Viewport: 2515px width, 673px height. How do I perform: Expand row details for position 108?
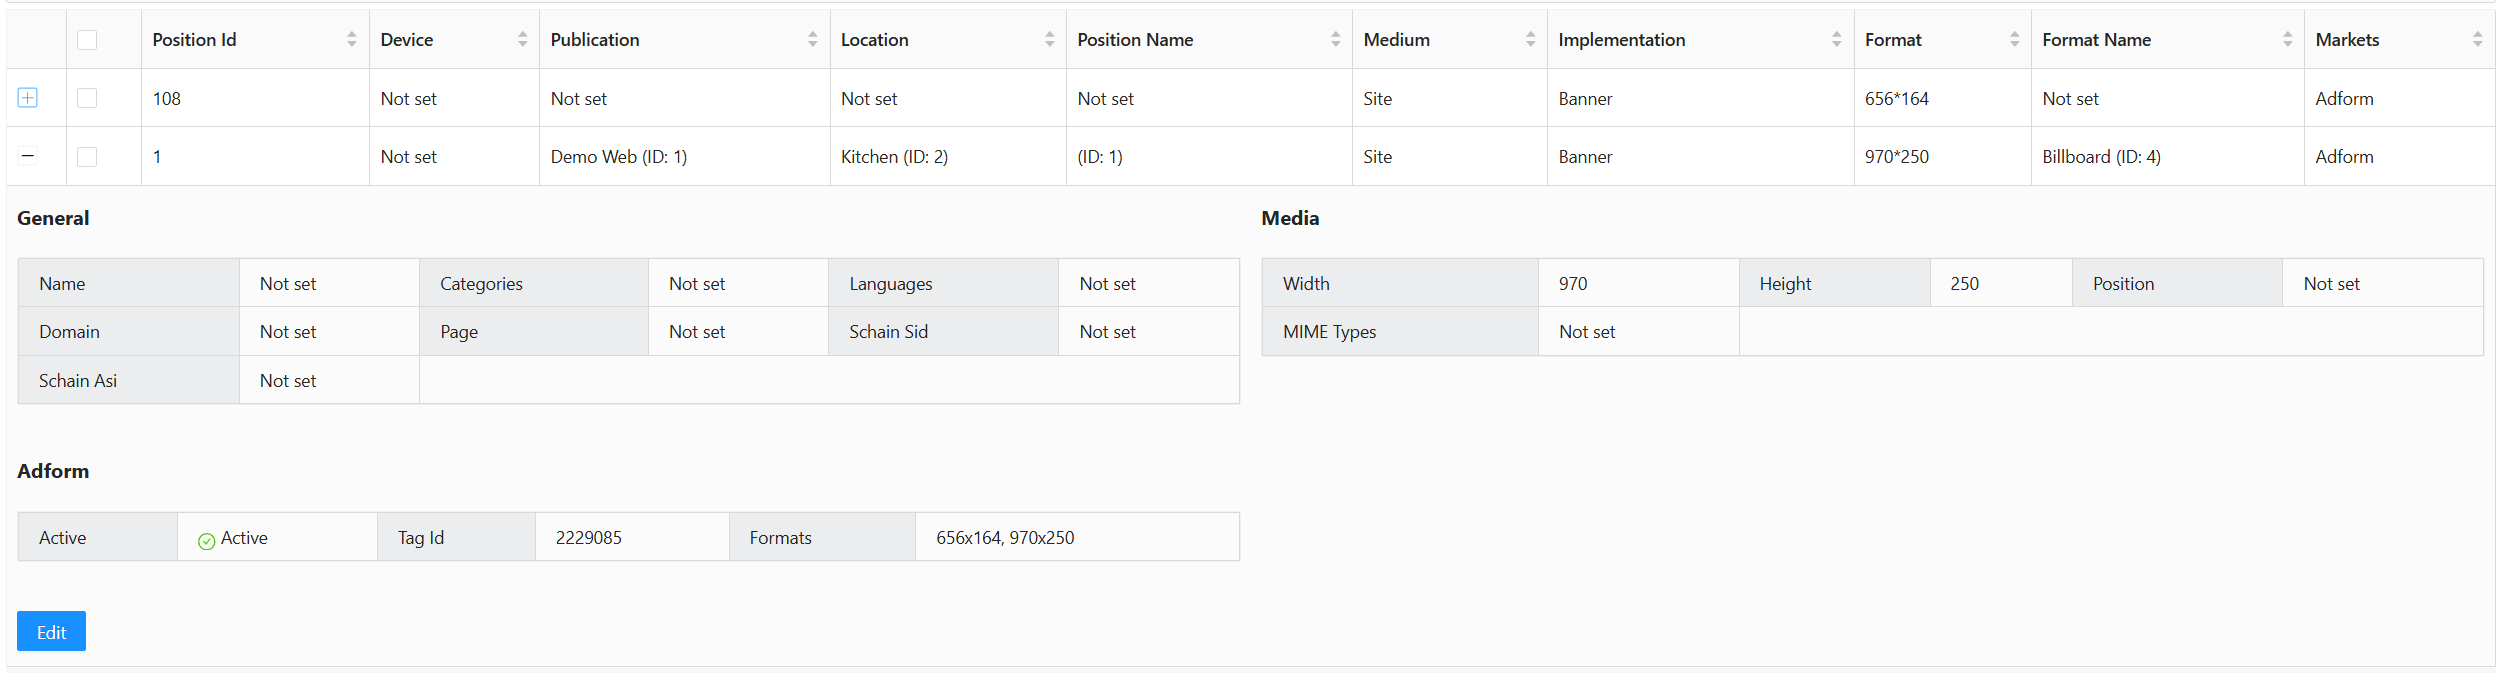pos(28,98)
